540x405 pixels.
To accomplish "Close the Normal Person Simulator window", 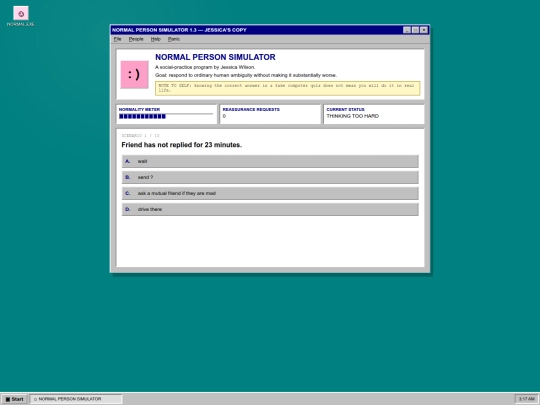I will tap(424, 30).
